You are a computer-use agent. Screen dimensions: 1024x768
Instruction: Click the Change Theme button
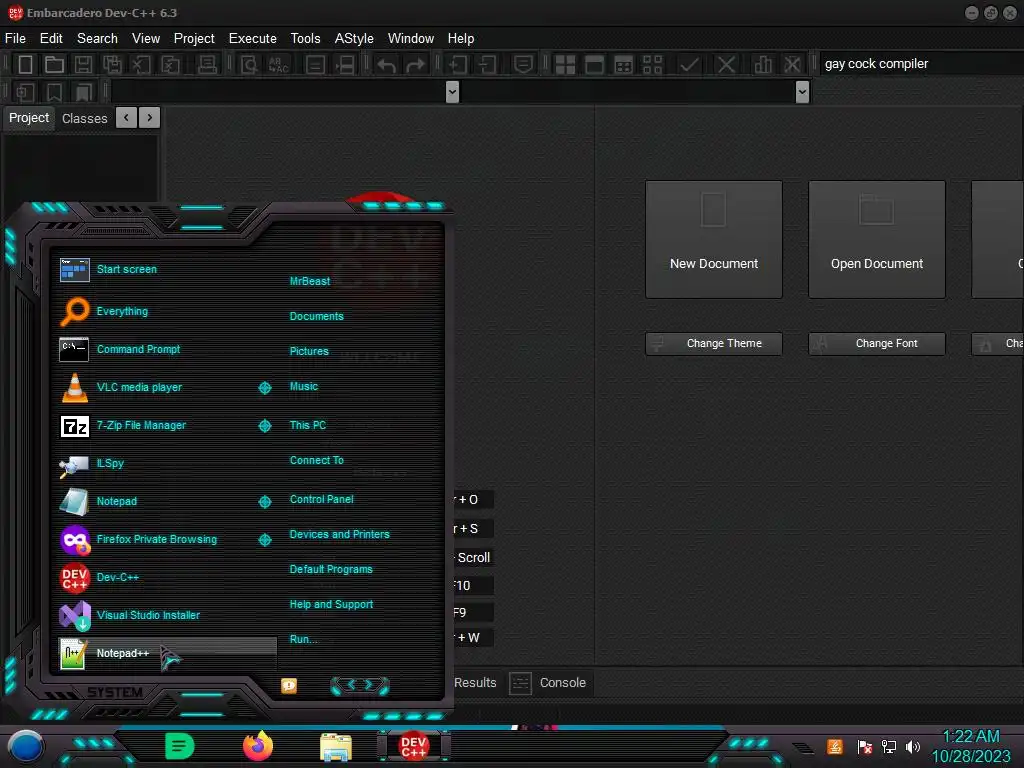(x=713, y=344)
